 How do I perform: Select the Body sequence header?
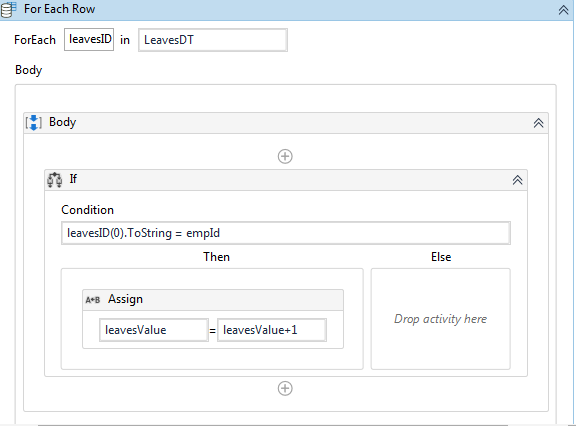(286, 123)
